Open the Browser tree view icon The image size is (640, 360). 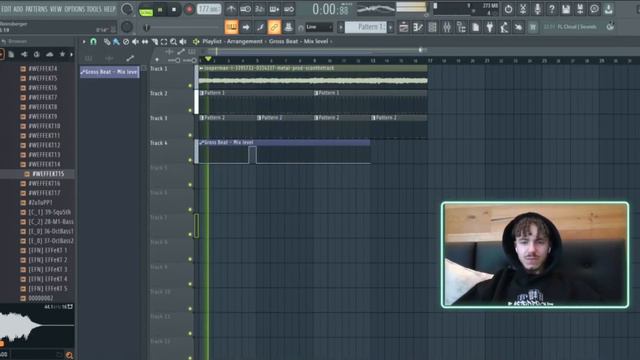coord(461,27)
